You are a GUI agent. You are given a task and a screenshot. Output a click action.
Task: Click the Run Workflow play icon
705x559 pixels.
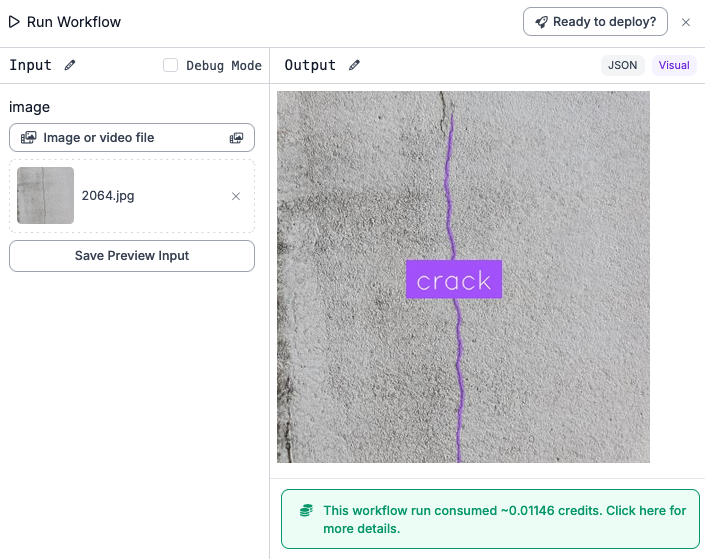(15, 21)
